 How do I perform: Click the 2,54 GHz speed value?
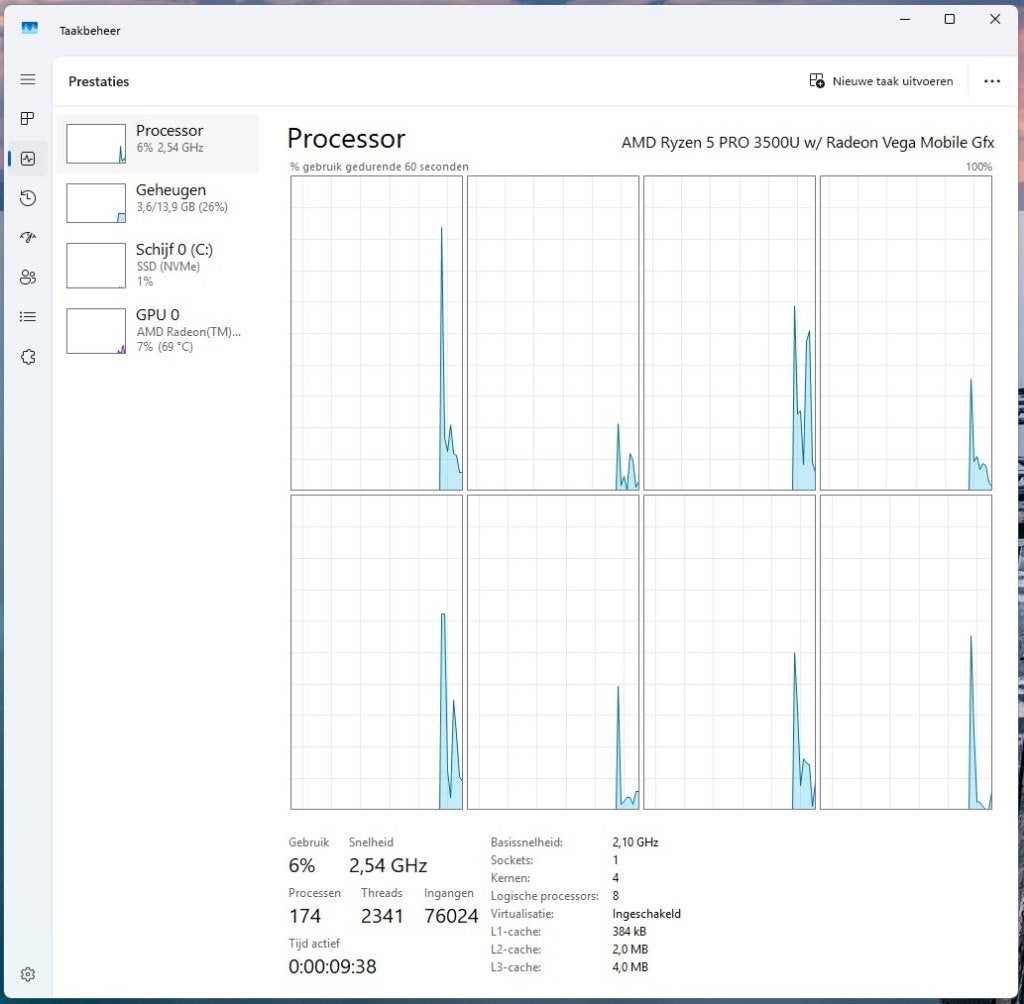pyautogui.click(x=388, y=866)
